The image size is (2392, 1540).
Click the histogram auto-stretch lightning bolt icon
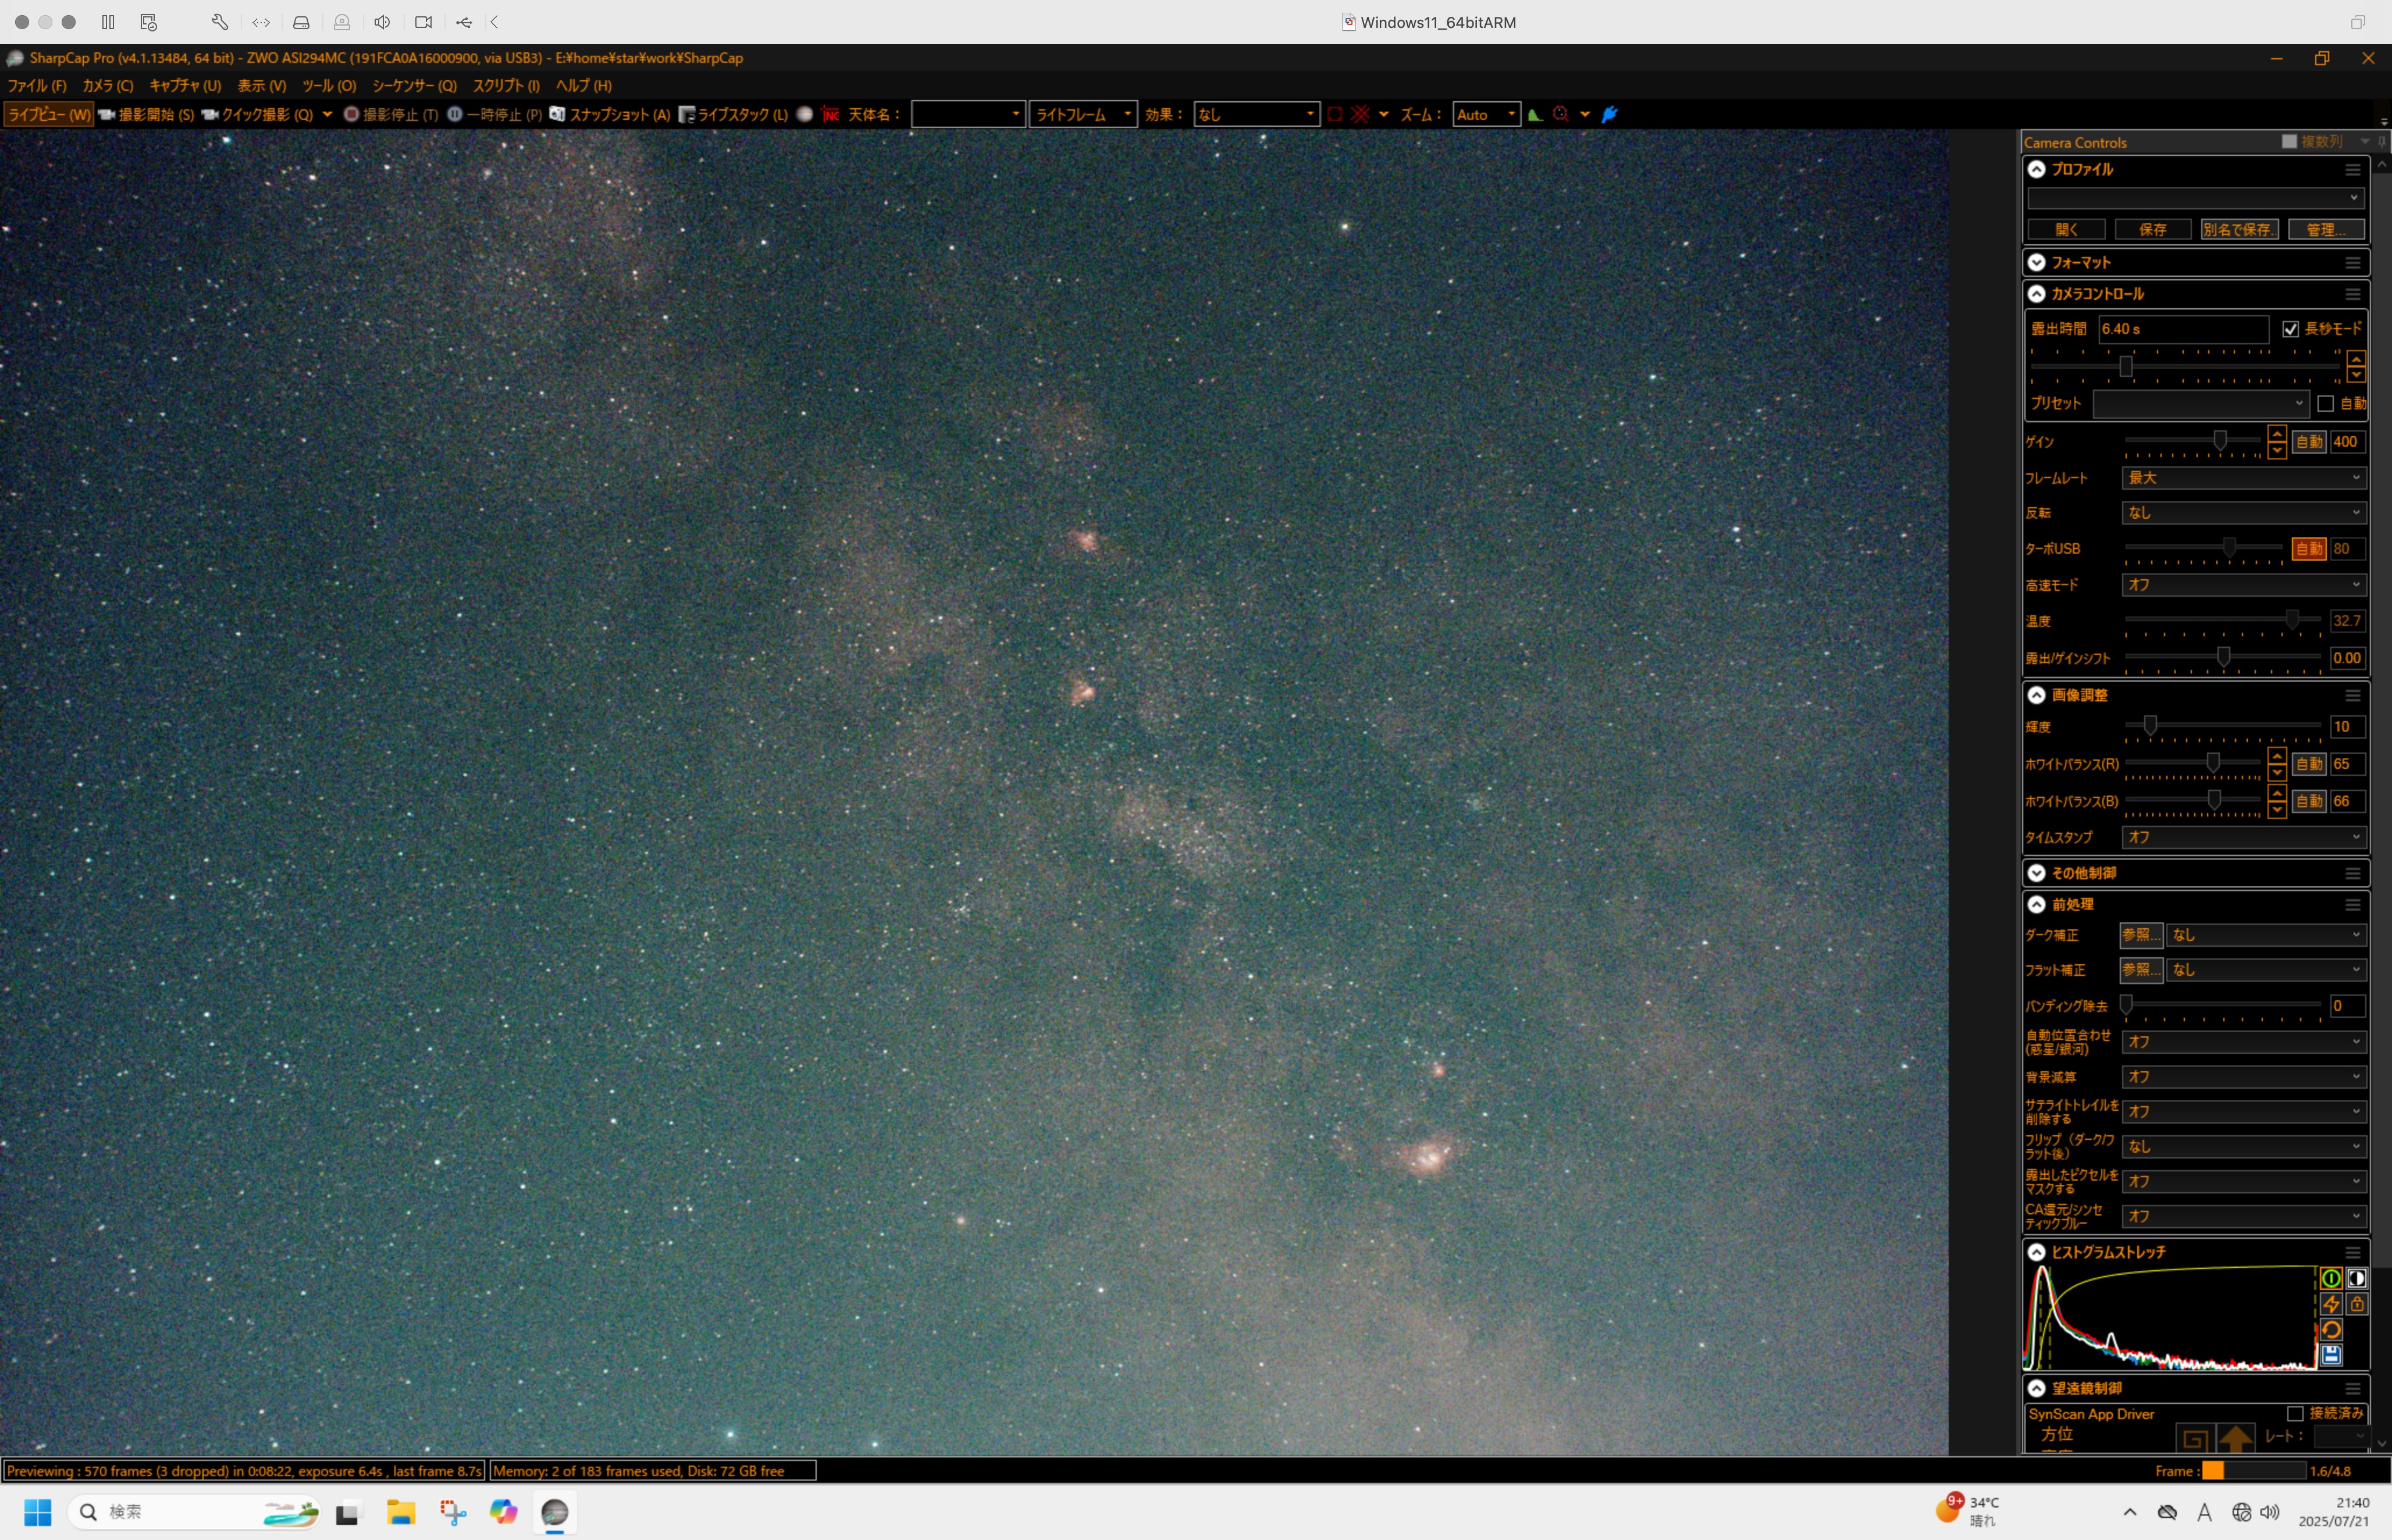tap(2330, 1304)
